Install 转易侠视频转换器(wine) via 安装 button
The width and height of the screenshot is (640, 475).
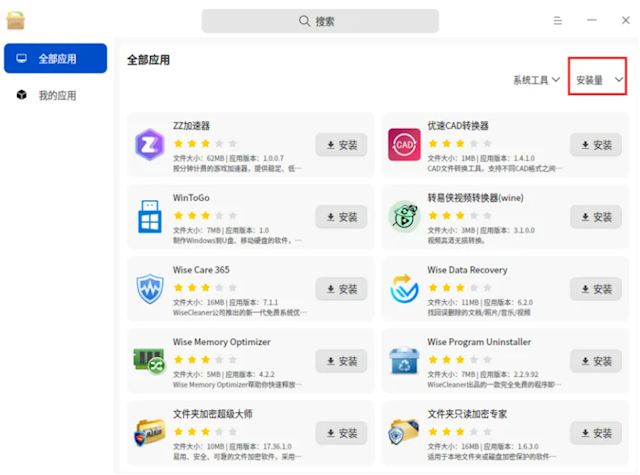click(596, 217)
